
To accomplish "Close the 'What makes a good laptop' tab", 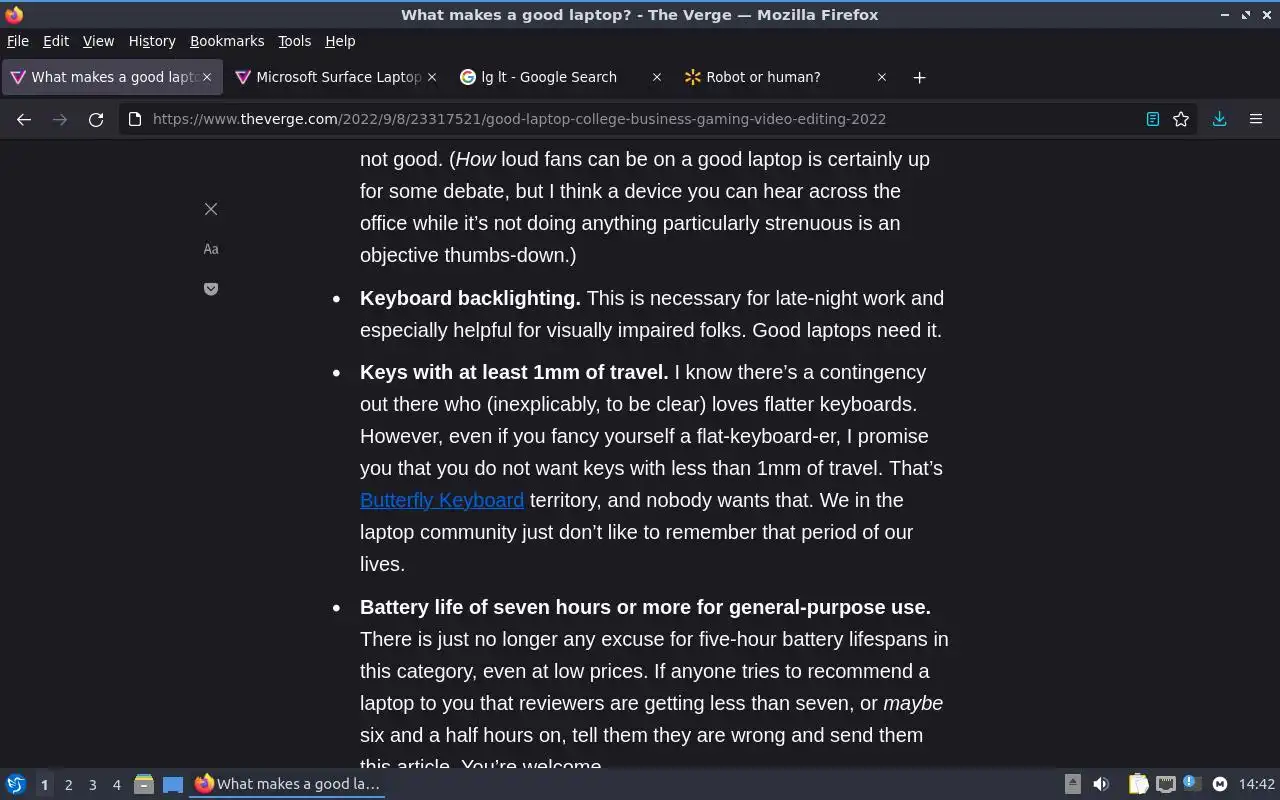I will point(207,77).
